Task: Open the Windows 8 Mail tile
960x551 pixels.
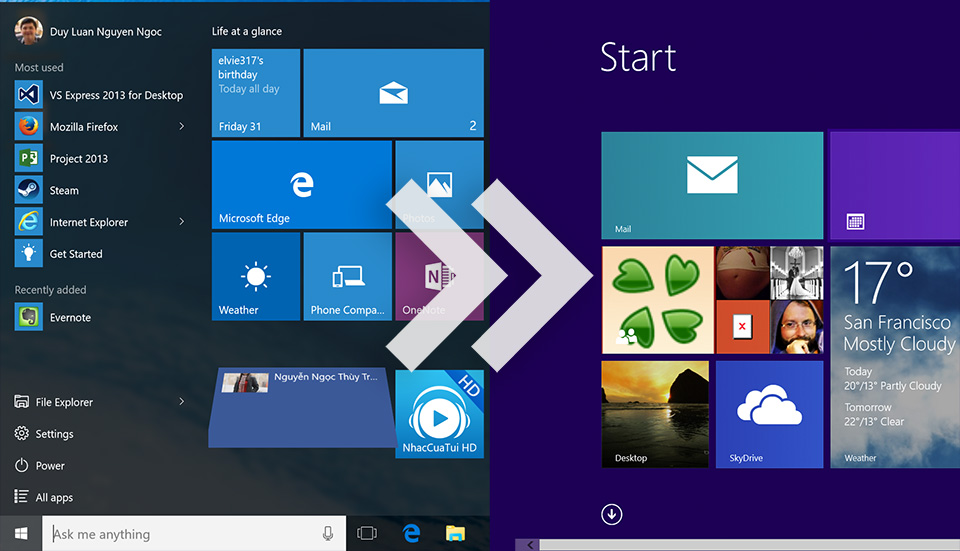Action: (x=712, y=186)
